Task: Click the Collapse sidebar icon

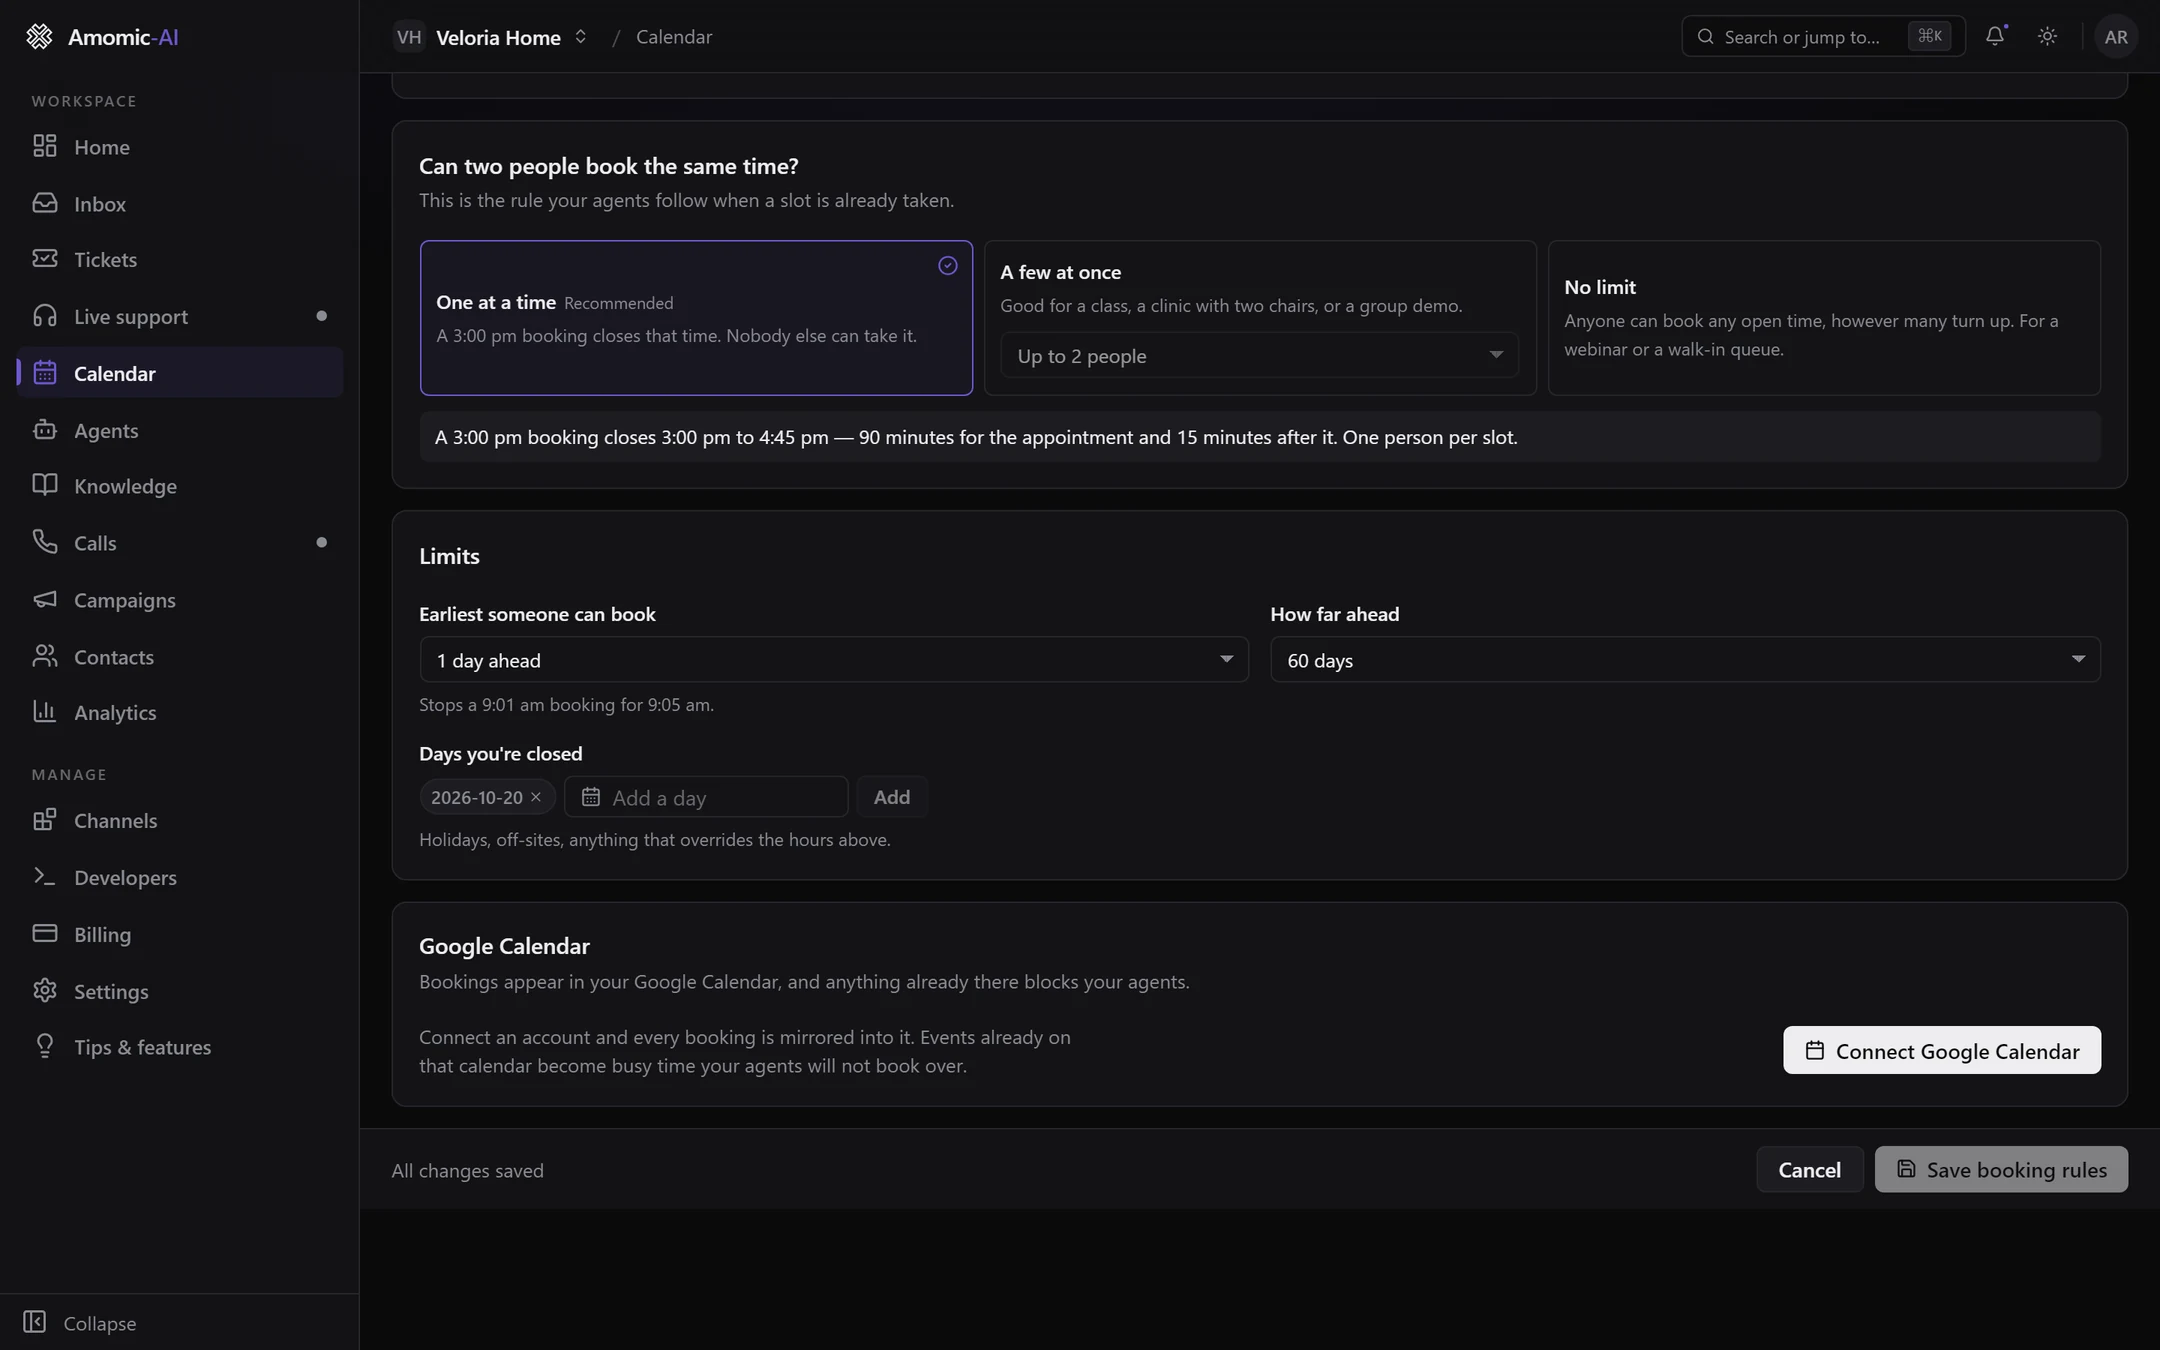Action: tap(35, 1322)
